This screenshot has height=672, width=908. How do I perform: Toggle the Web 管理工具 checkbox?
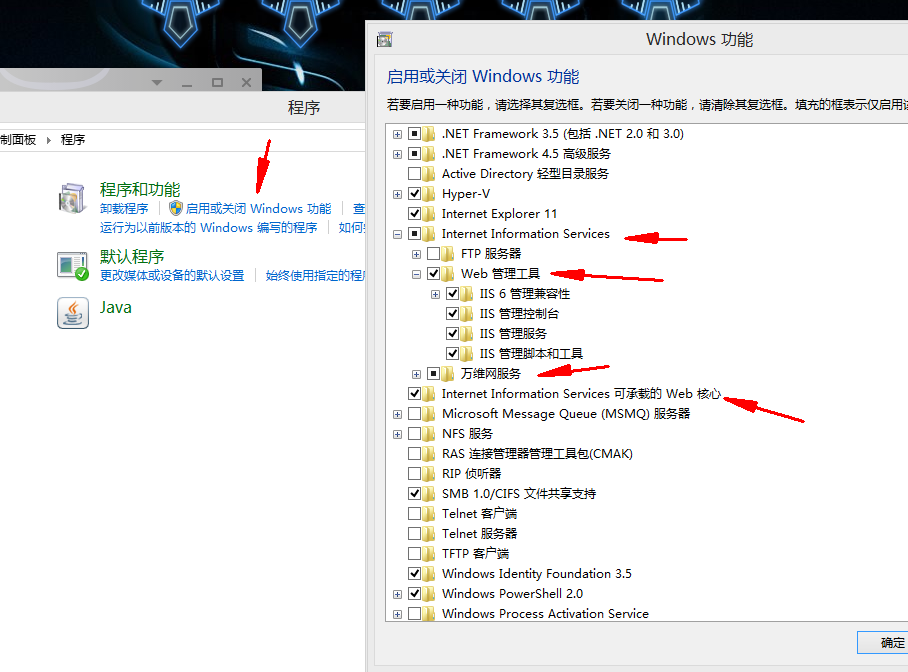(x=433, y=273)
